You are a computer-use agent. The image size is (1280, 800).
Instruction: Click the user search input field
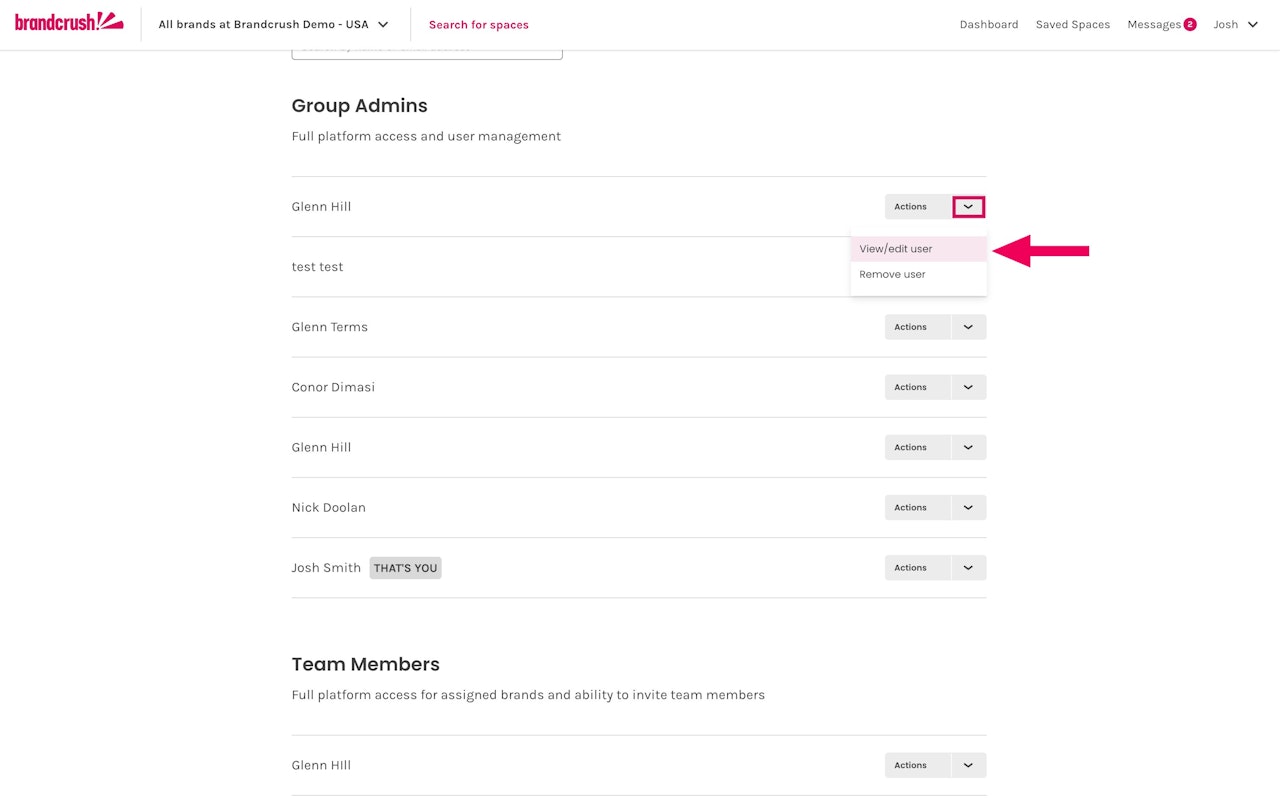coord(426,50)
